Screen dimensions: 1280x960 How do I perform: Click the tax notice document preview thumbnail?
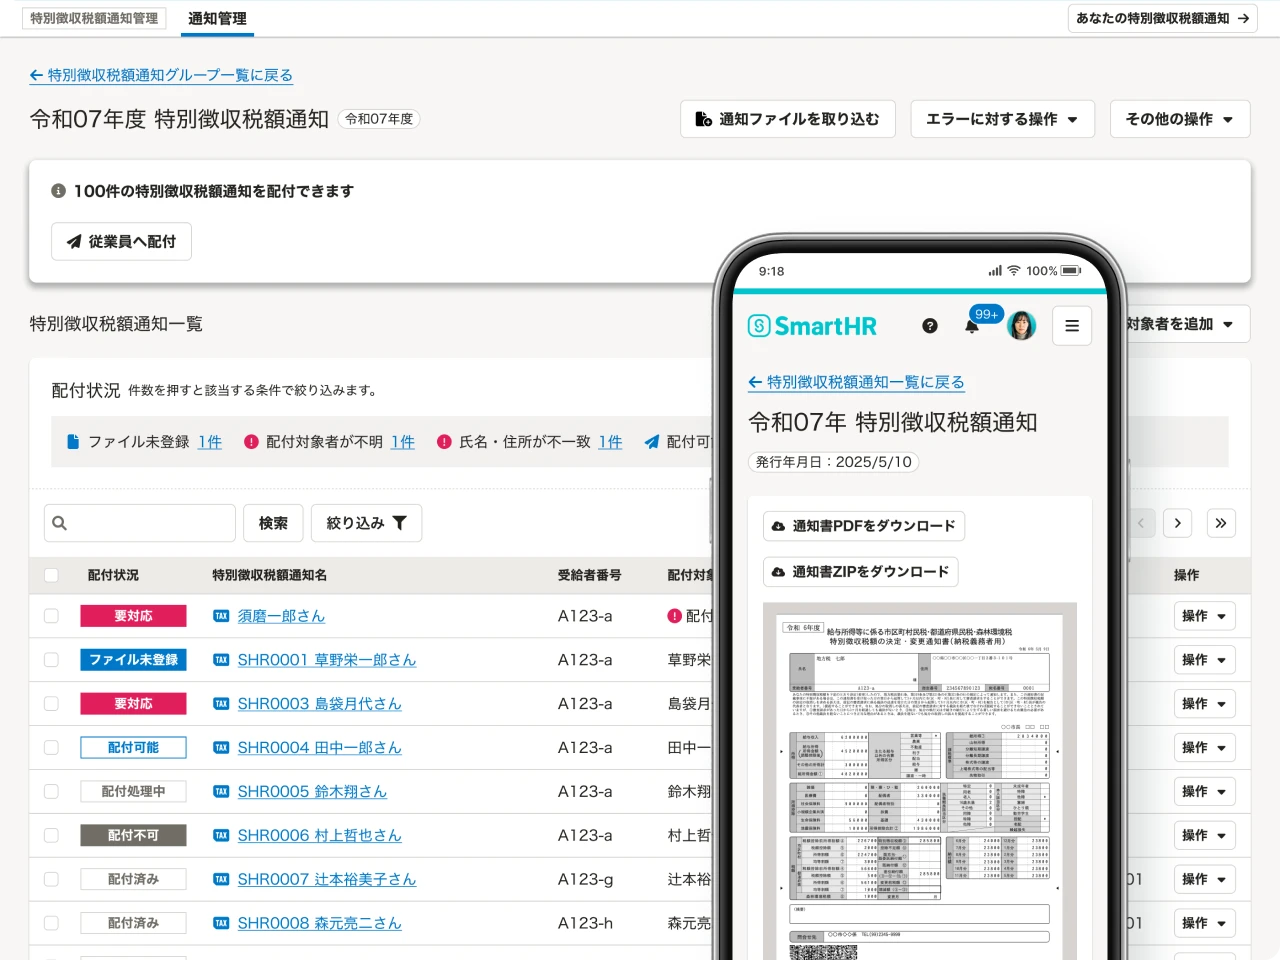(920, 781)
